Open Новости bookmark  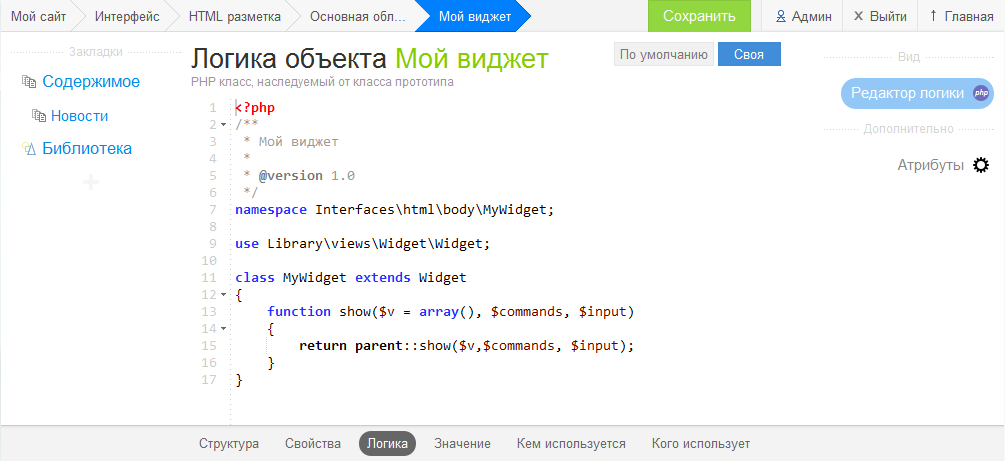point(79,116)
